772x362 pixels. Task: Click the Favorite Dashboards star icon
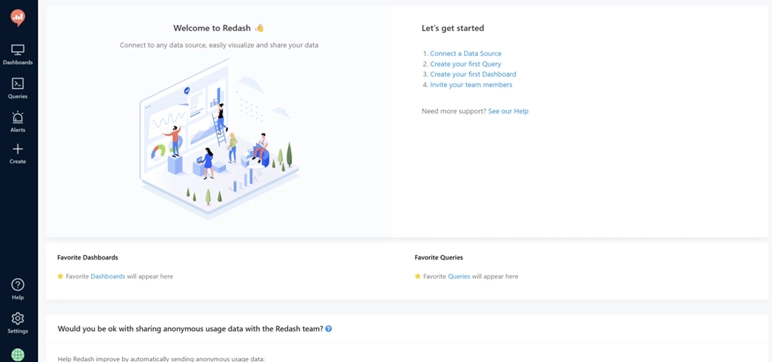(x=61, y=276)
